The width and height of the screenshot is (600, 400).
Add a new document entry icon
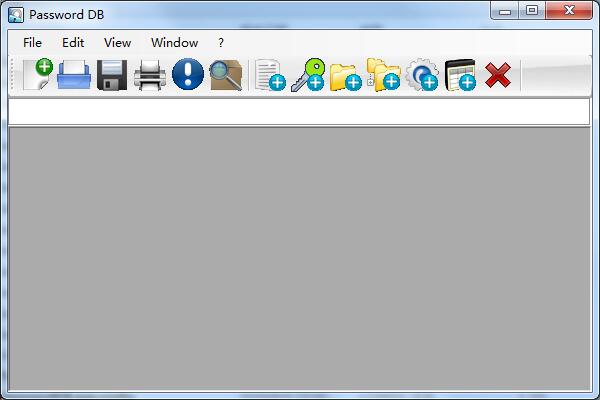click(270, 75)
